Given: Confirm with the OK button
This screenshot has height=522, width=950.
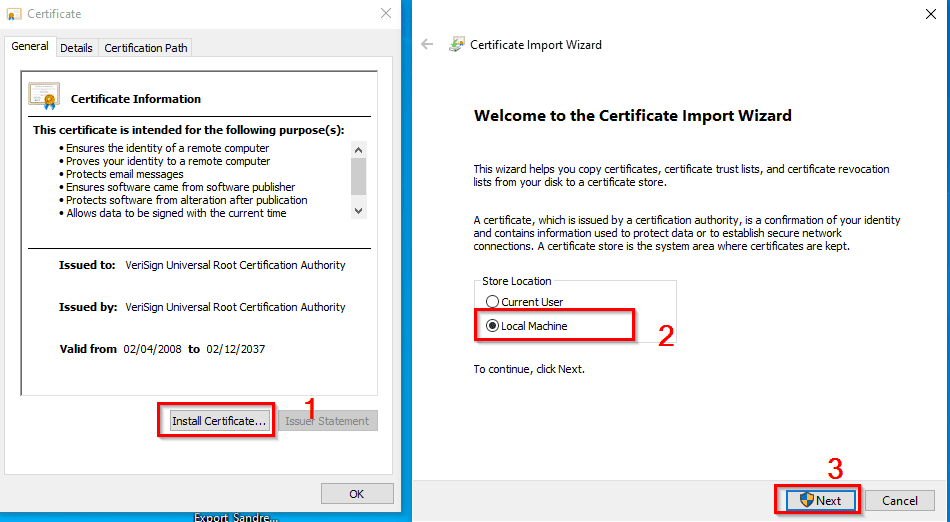Looking at the screenshot, I should [357, 494].
